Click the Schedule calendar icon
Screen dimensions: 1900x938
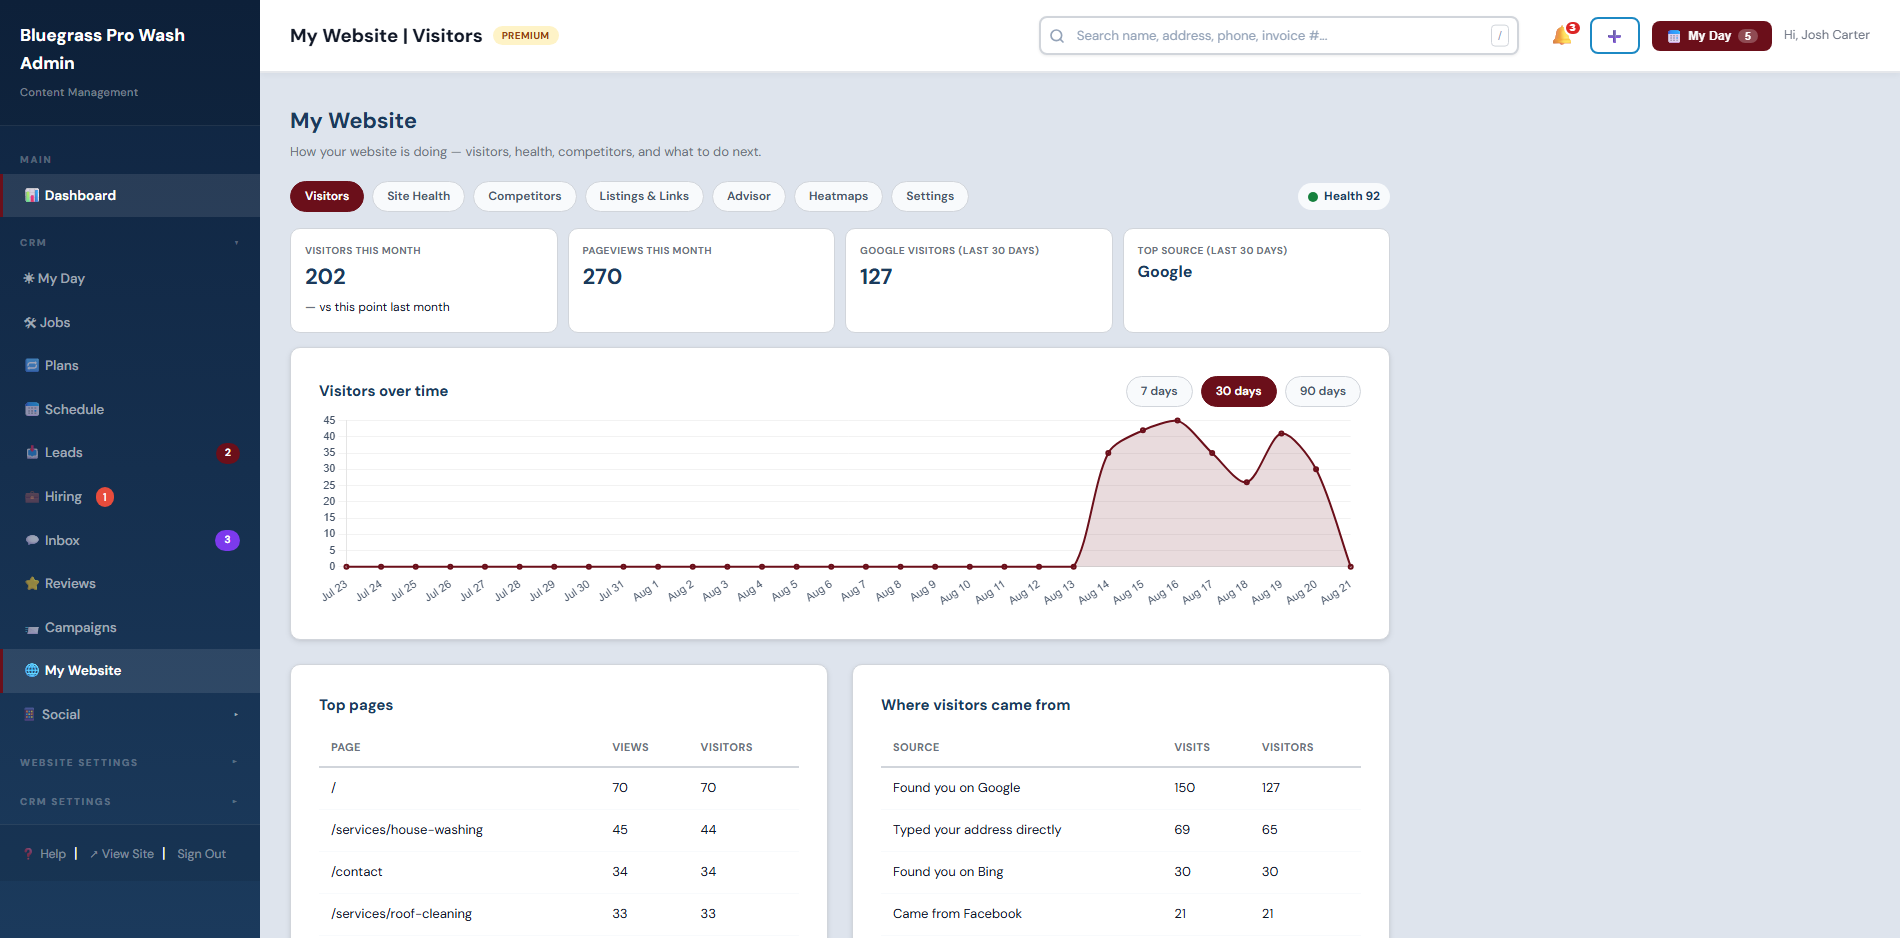(32, 410)
